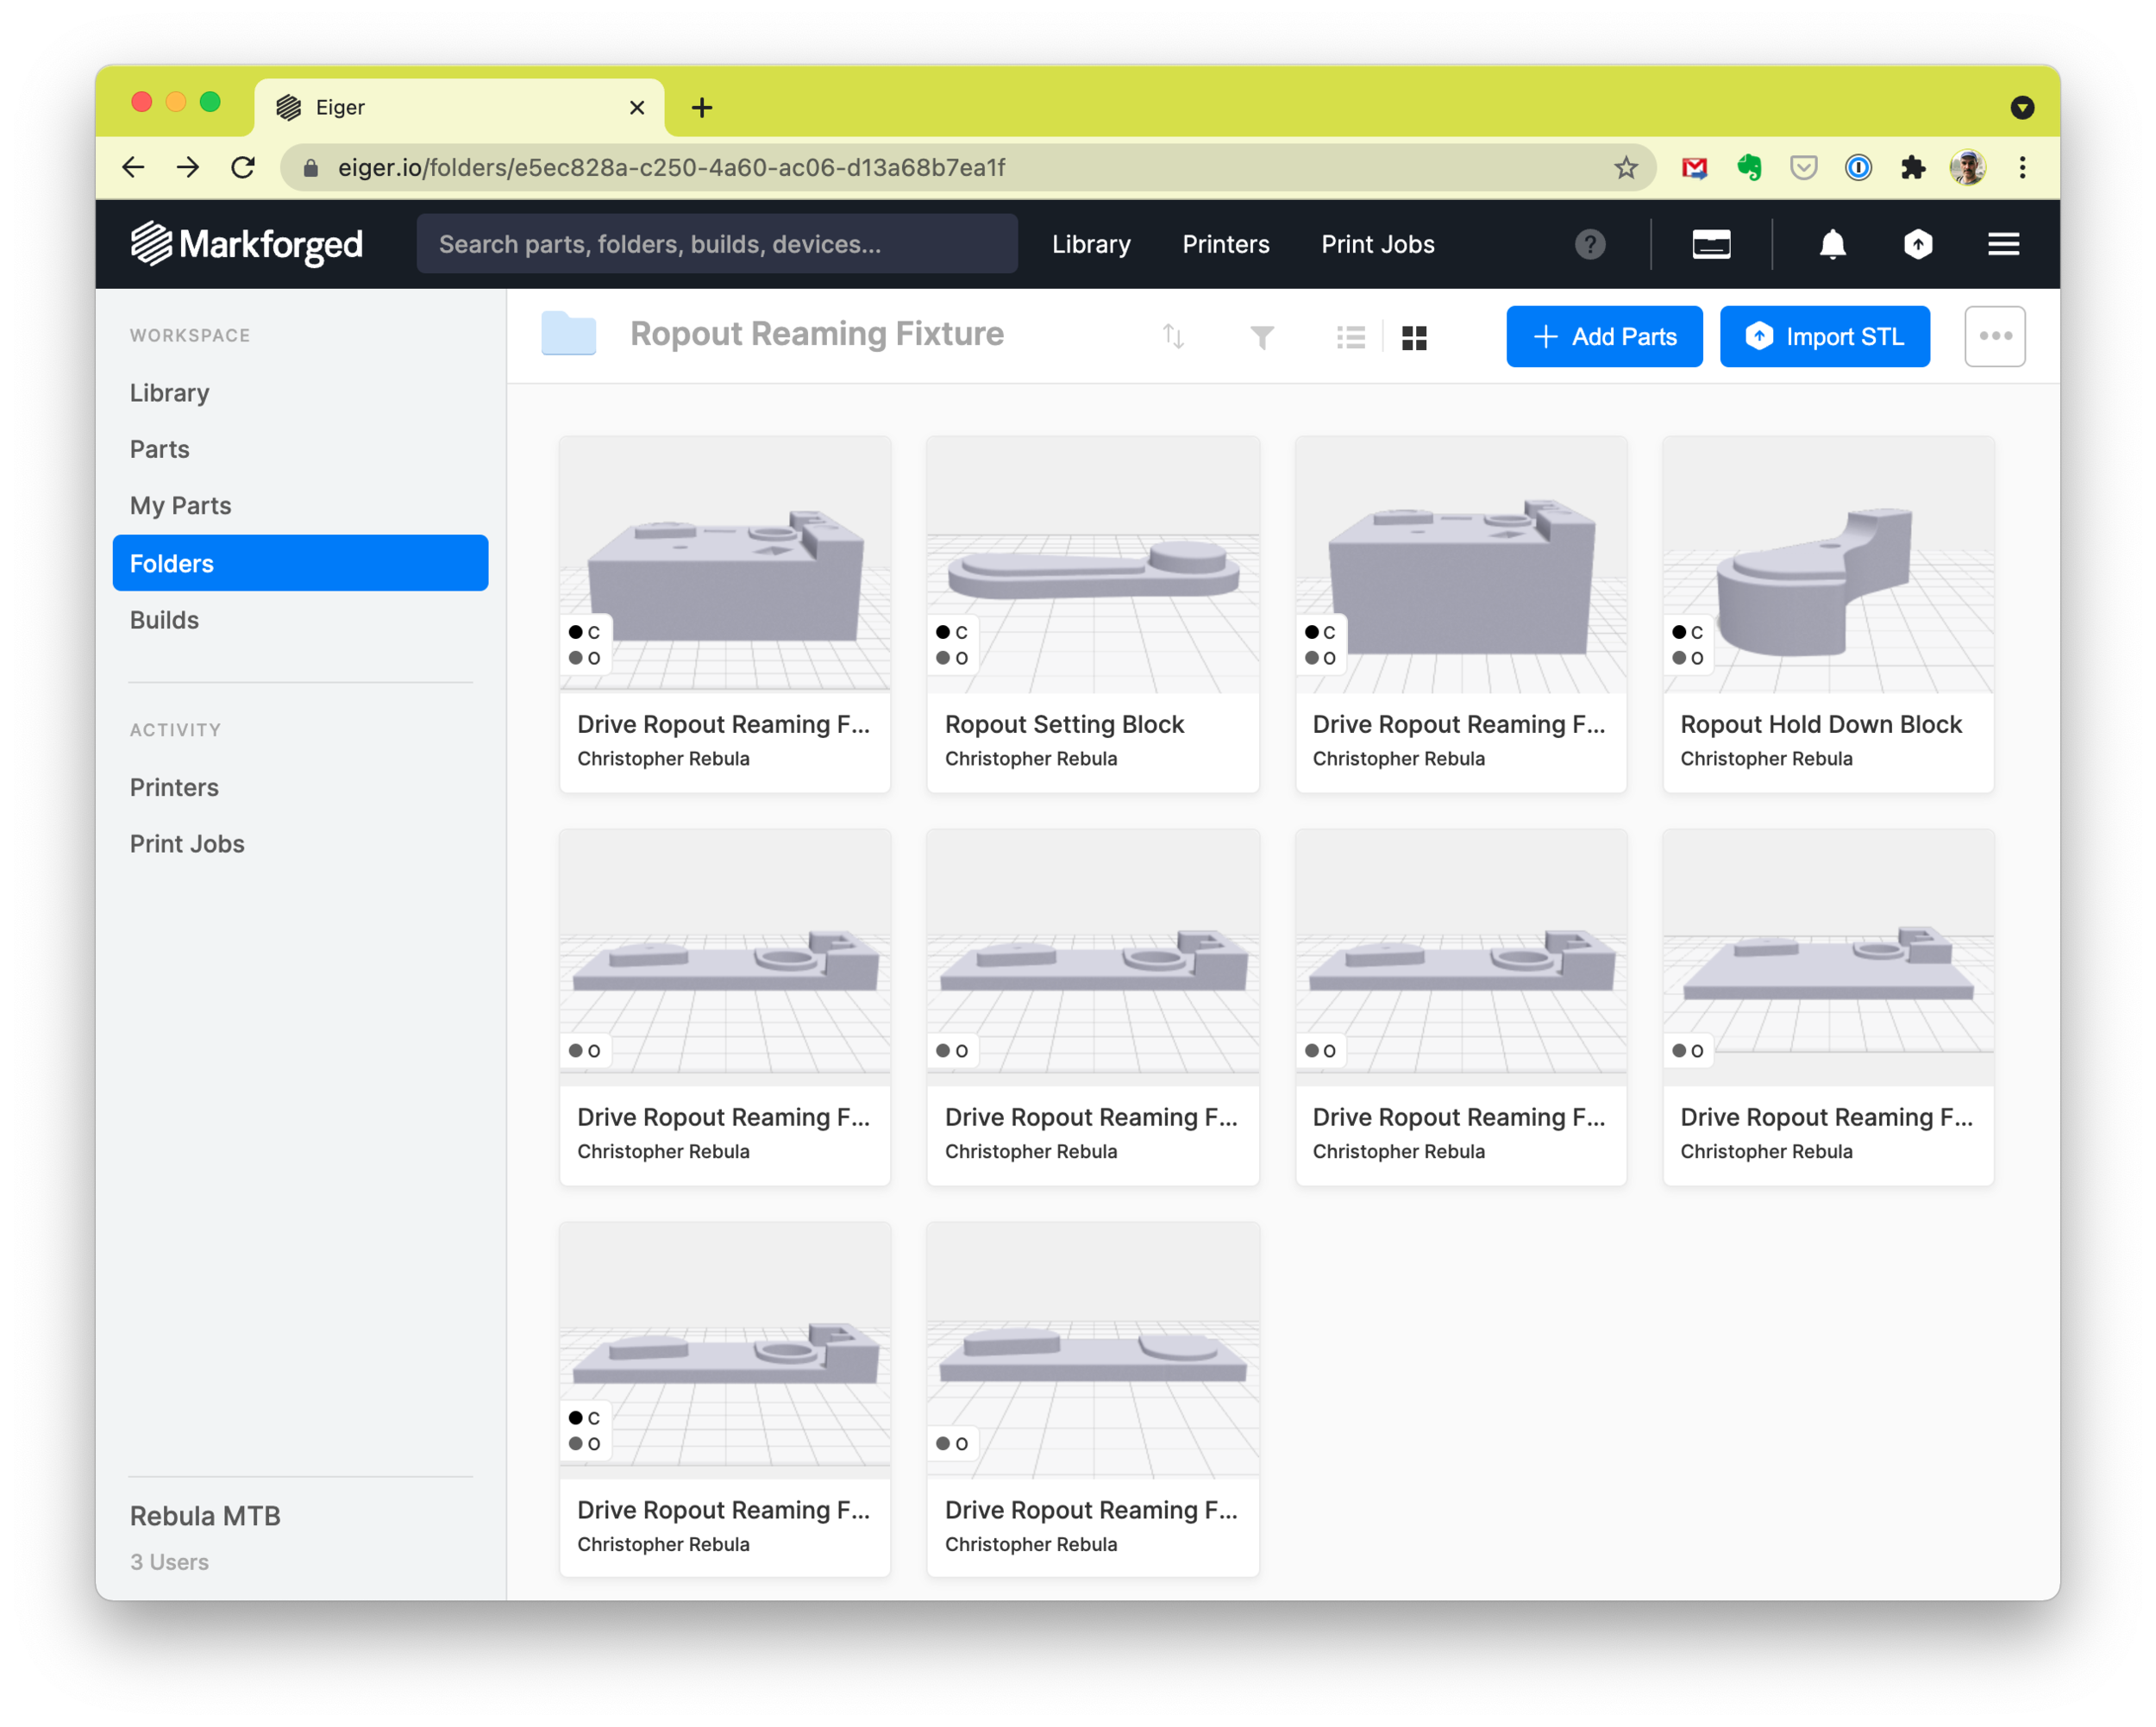Open the filter funnel icon
Screen dimensions: 2156x1727
click(x=1261, y=338)
